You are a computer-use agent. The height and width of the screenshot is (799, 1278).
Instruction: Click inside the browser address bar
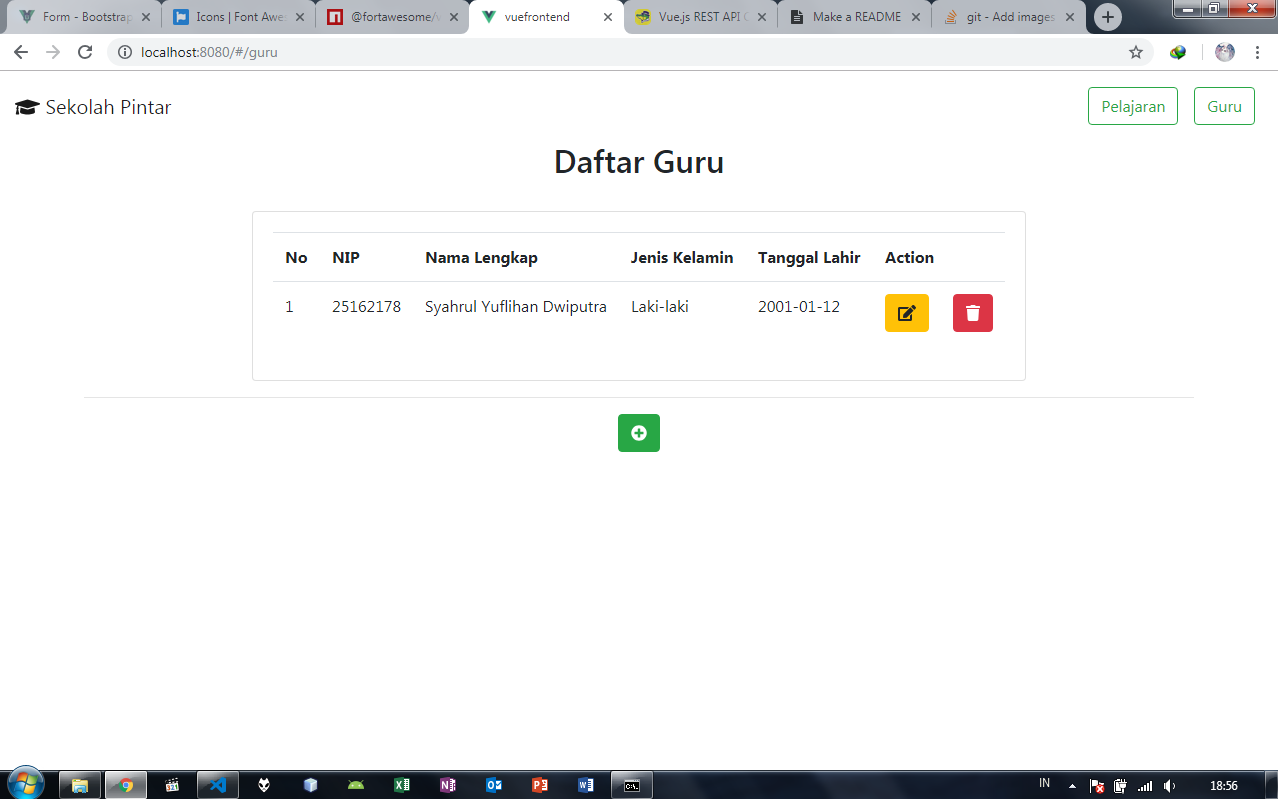pyautogui.click(x=400, y=52)
